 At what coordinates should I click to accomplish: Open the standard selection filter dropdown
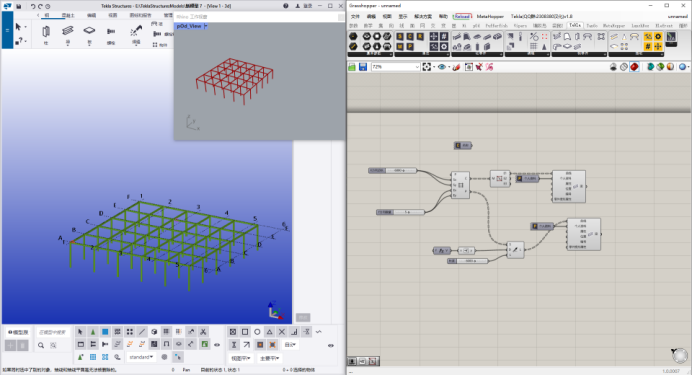(141, 357)
